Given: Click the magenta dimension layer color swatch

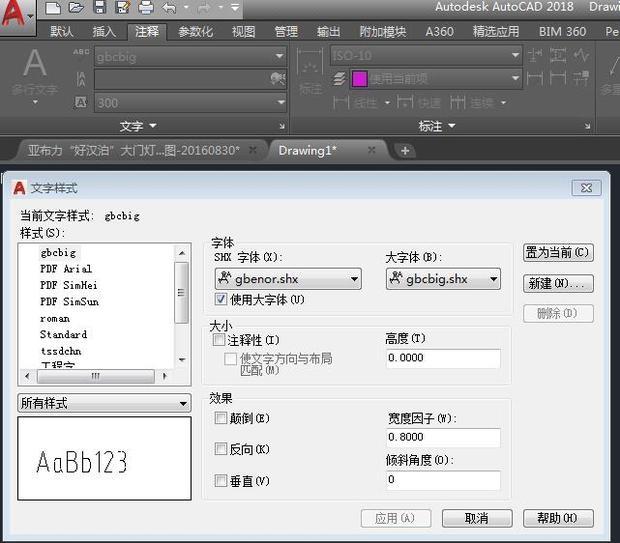Looking at the screenshot, I should [359, 78].
